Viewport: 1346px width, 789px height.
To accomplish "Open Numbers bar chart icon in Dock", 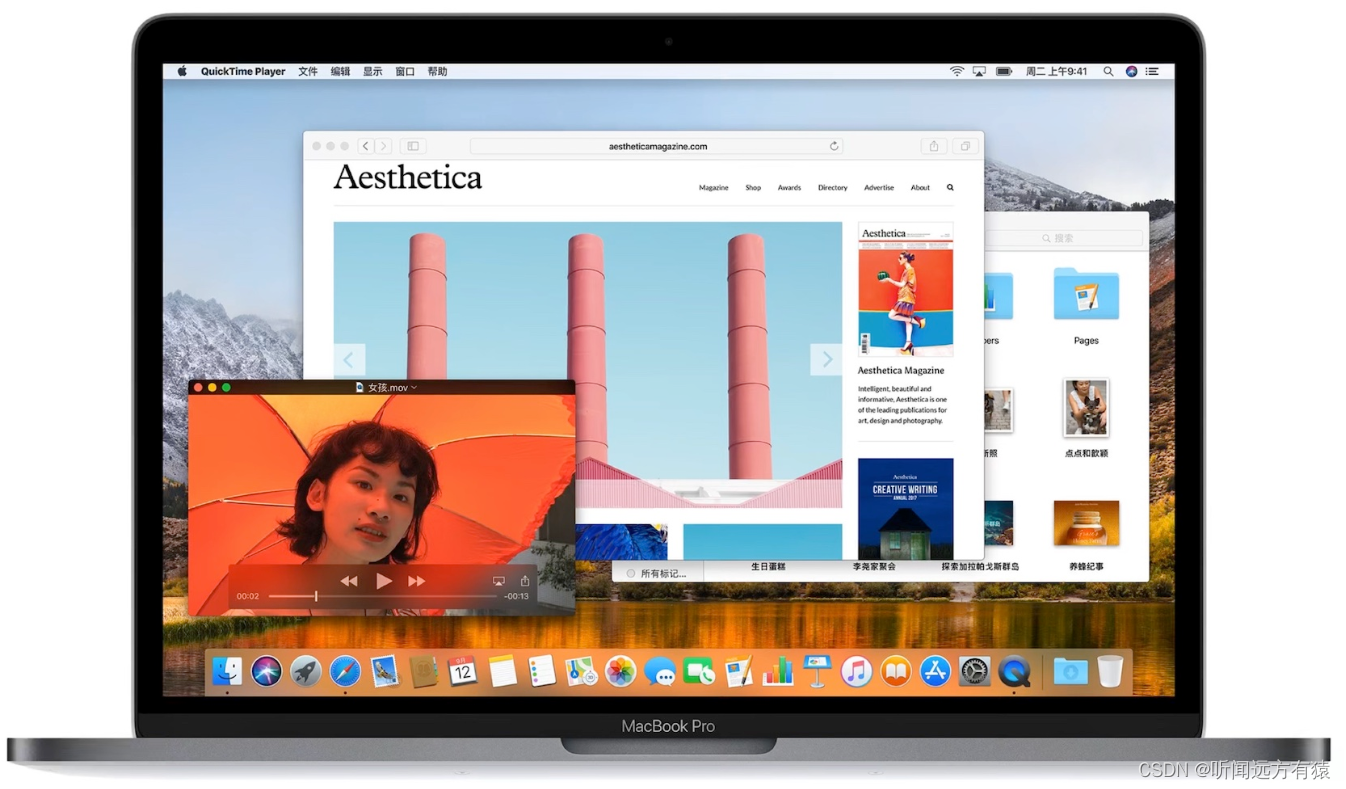I will click(777, 670).
